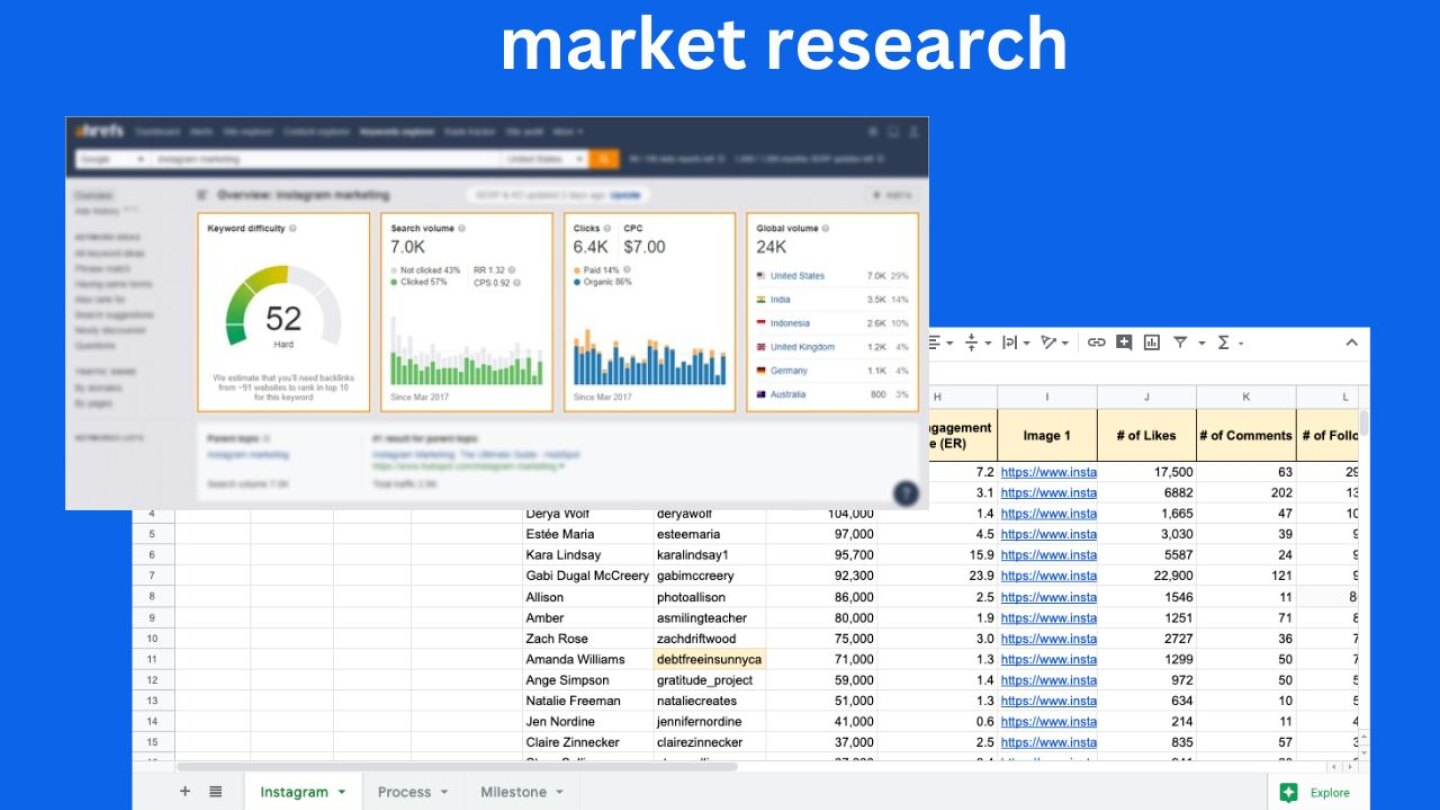This screenshot has width=1440, height=810.
Task: Collapse the Sheets toolbar with up chevron
Action: [x=1352, y=342]
